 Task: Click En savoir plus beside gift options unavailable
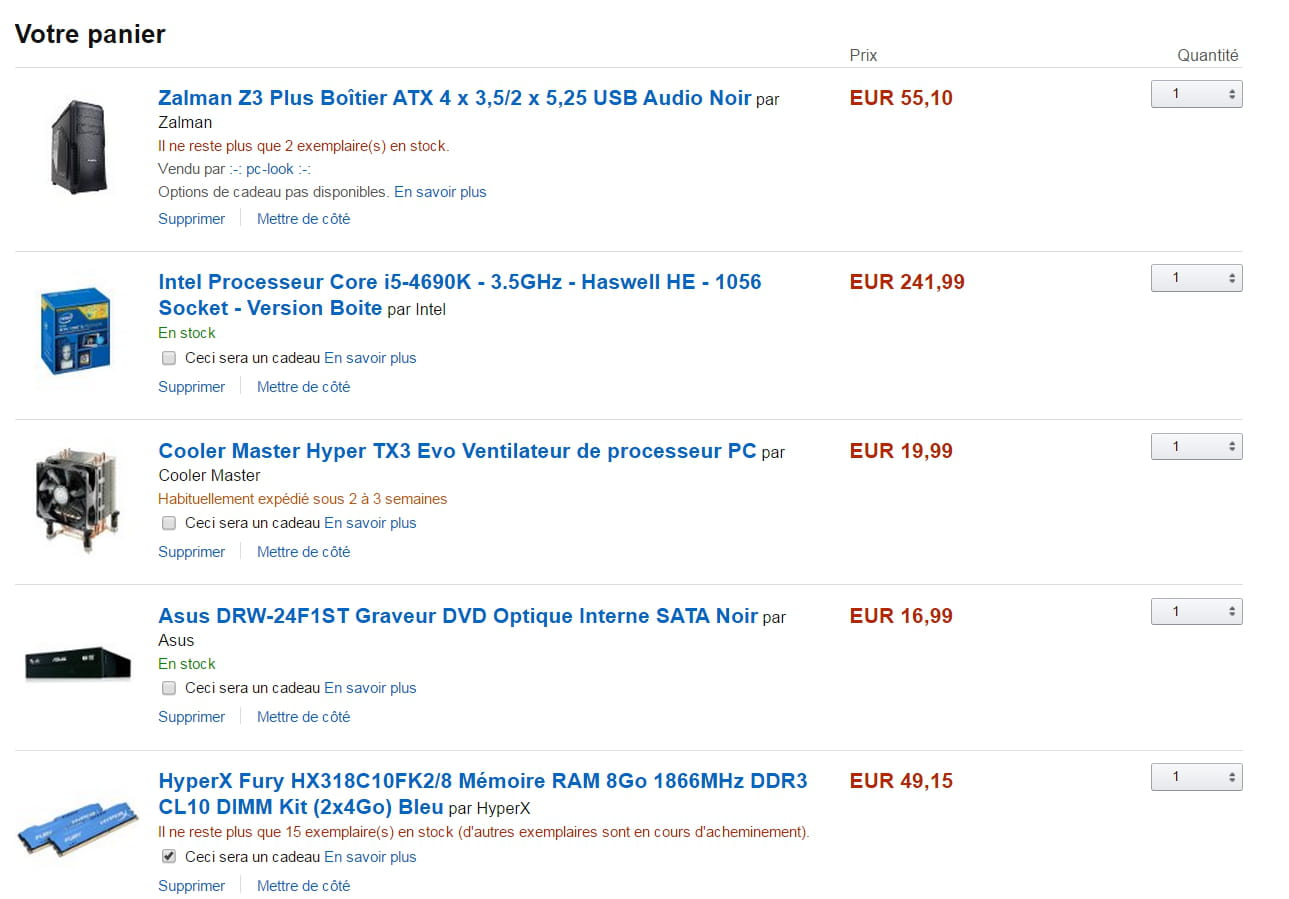pos(440,192)
